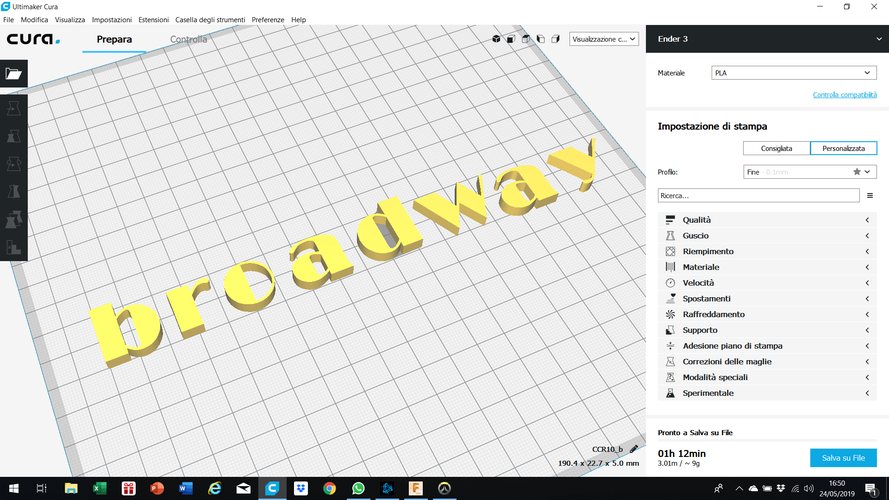Screen dimensions: 889x500
Task: Open the Visualizza menu
Action: [70, 19]
